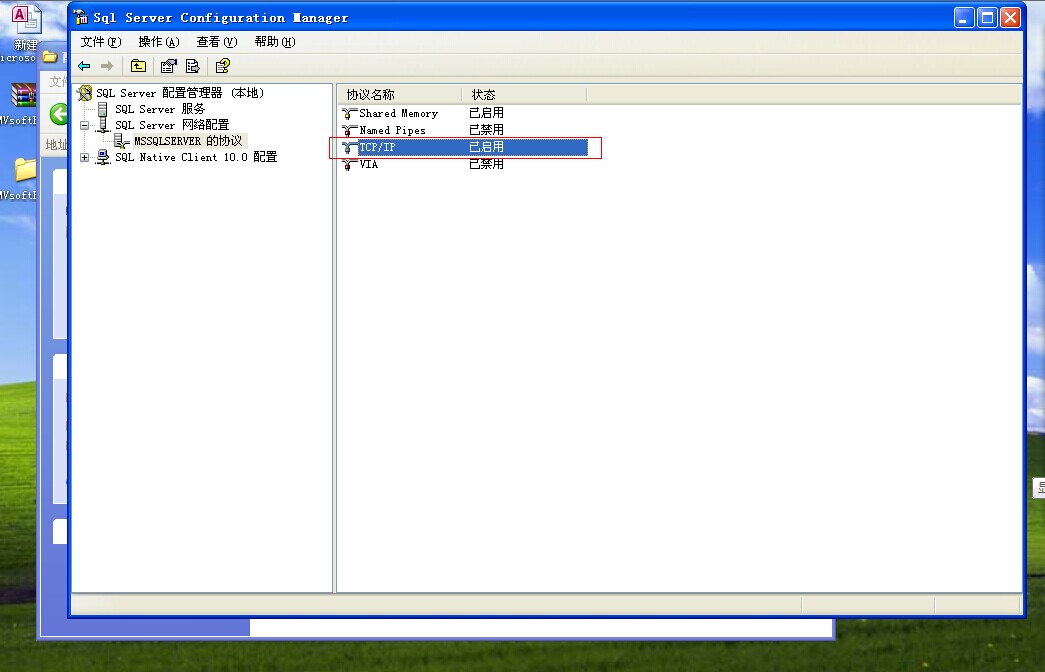
Task: Sort by the 协议名称 column header
Action: (x=400, y=95)
